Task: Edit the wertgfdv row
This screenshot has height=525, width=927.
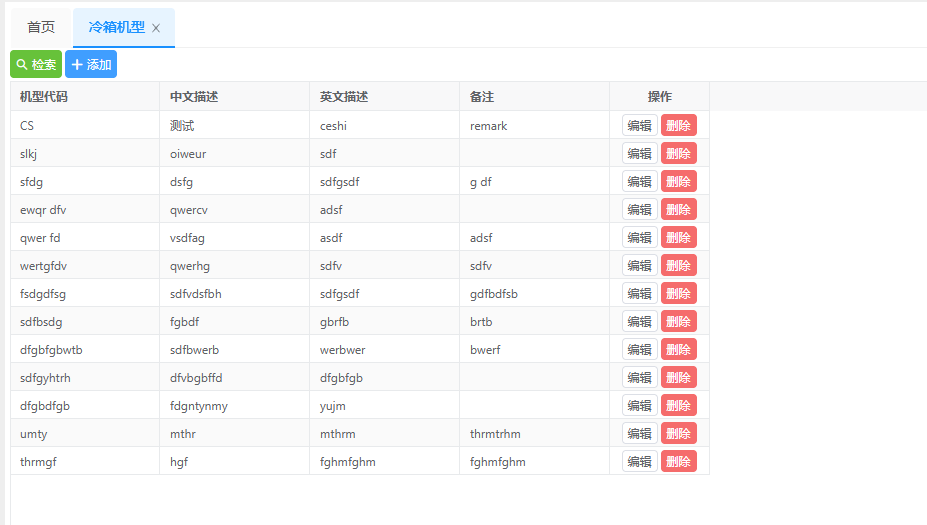Action: point(639,266)
